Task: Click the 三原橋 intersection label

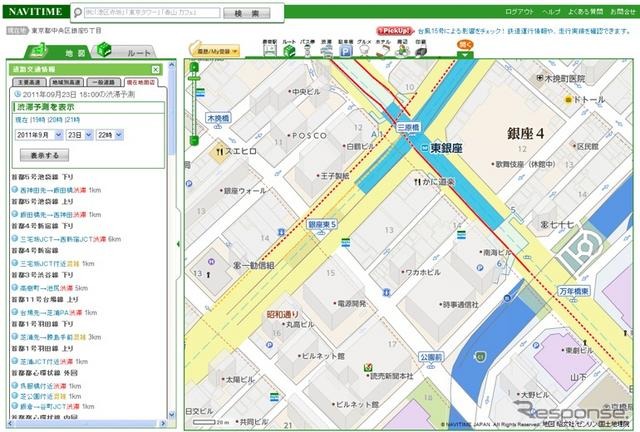Action: click(x=409, y=128)
